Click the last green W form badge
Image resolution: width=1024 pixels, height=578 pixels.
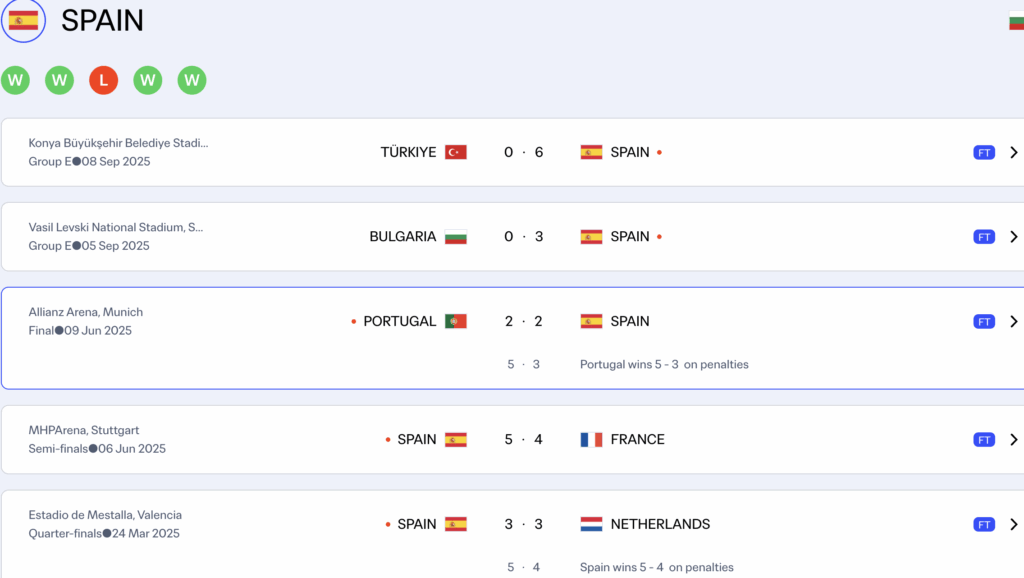tap(192, 80)
